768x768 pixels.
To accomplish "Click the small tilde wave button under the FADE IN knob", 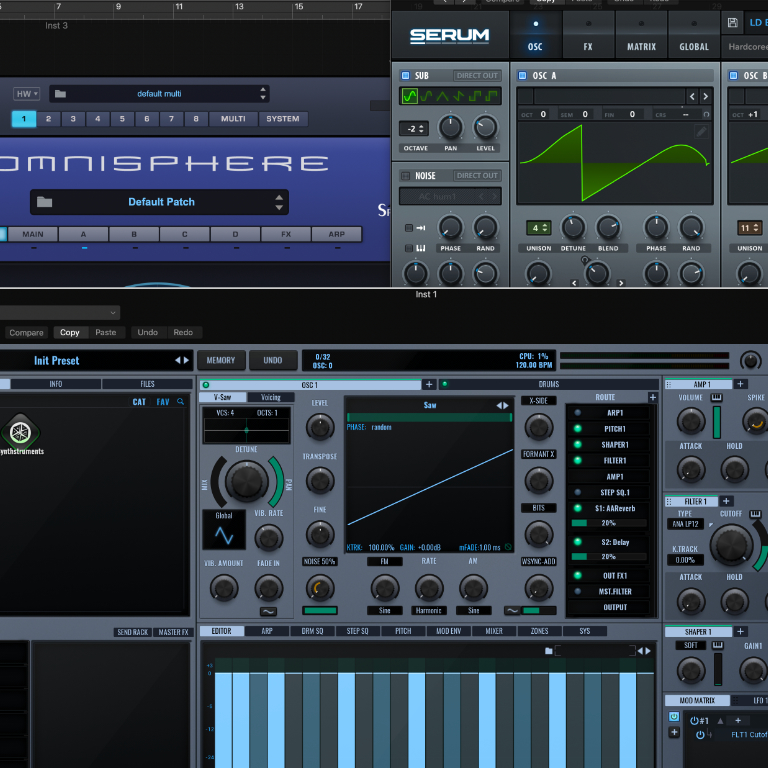I will 268,611.
